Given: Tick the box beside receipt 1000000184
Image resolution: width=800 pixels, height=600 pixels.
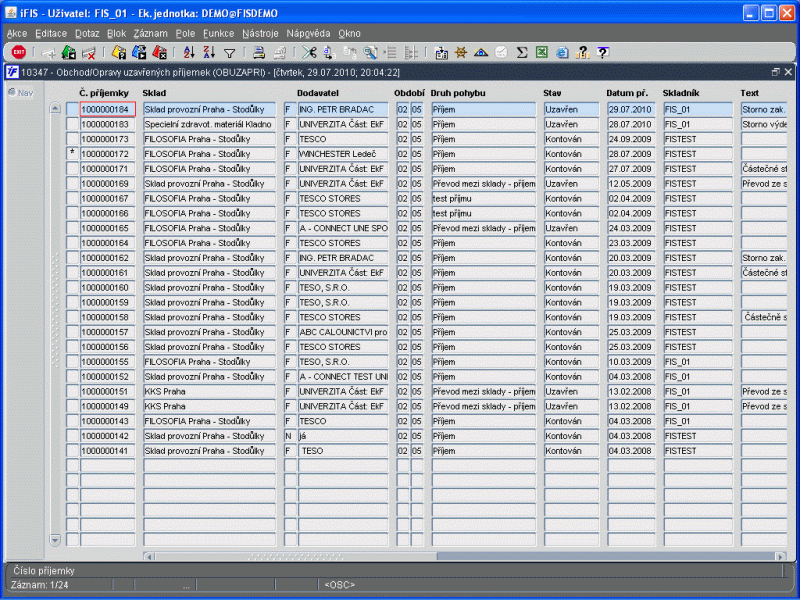Looking at the screenshot, I should pos(72,109).
